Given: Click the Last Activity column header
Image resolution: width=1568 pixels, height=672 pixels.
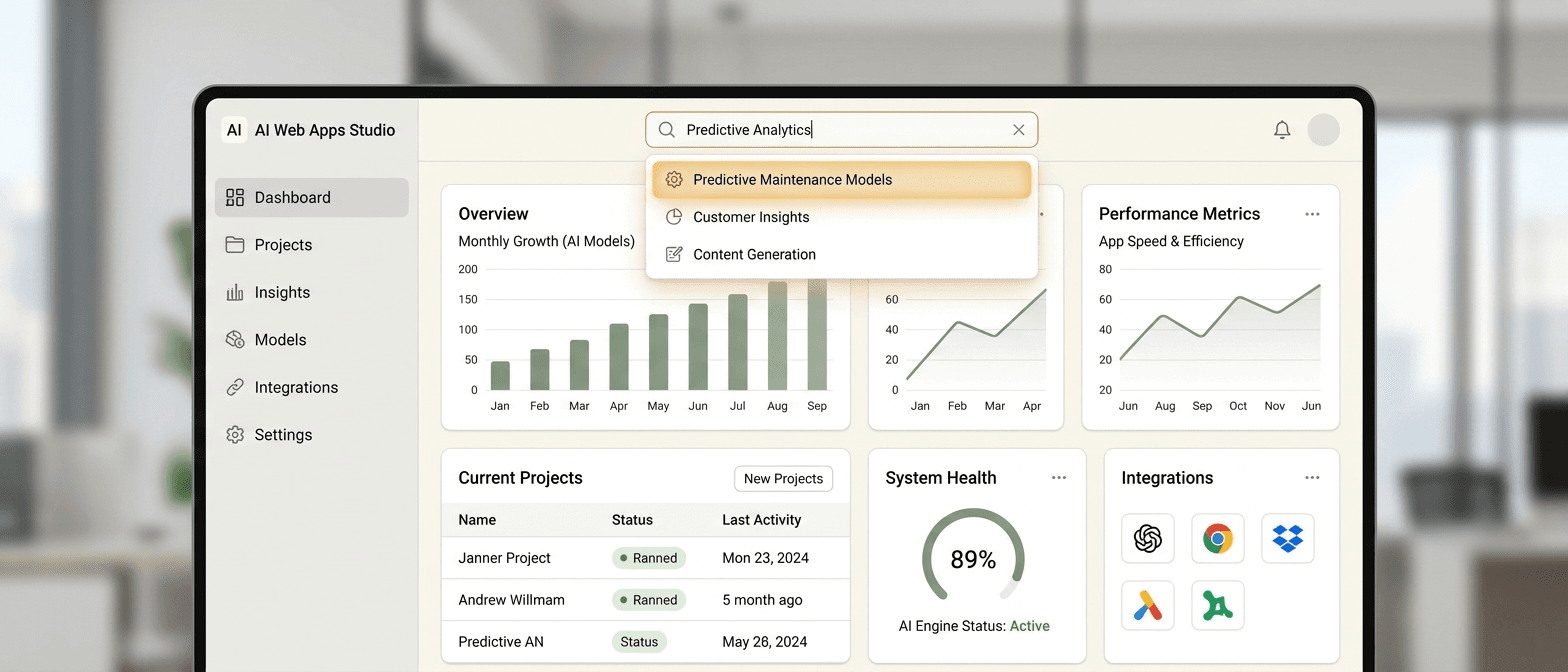Looking at the screenshot, I should coord(762,520).
